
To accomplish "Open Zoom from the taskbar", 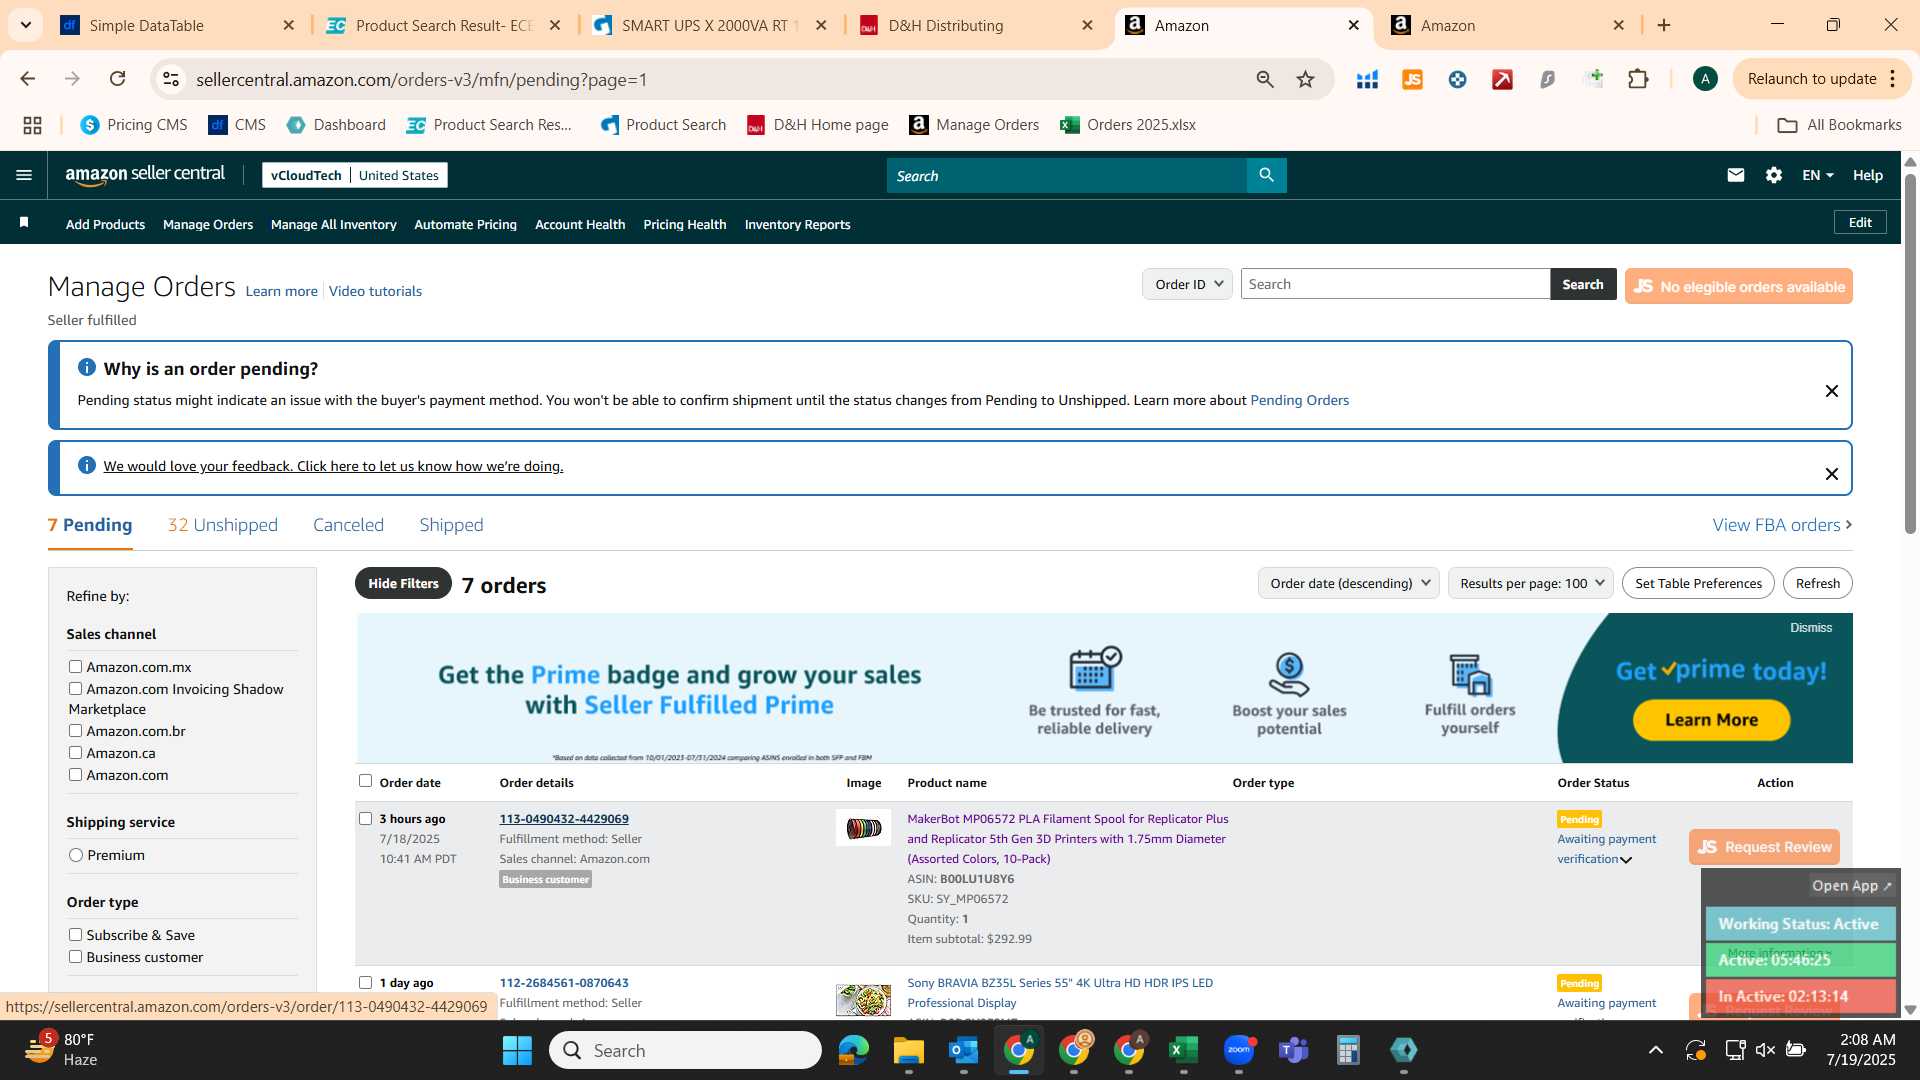I will point(1239,1050).
